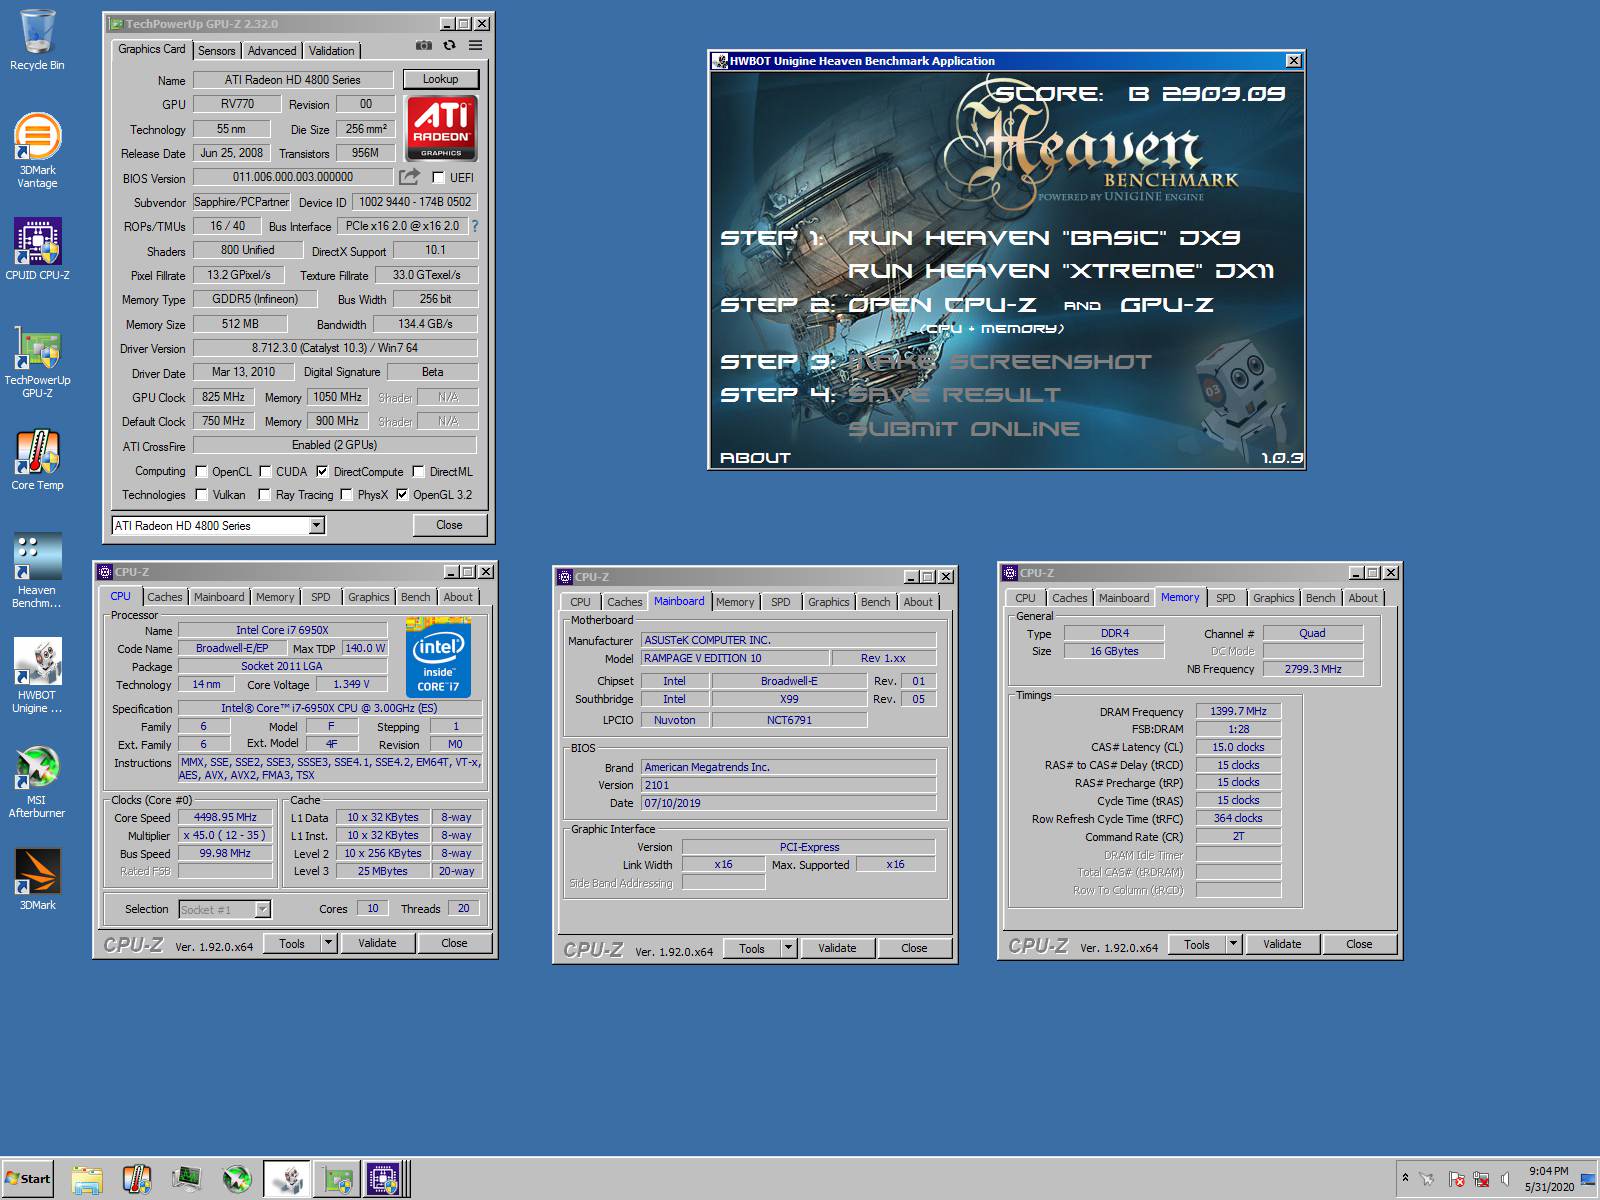Select CPUID CPU-Z desktop shortcut
The image size is (1600, 1200).
pos(37,248)
